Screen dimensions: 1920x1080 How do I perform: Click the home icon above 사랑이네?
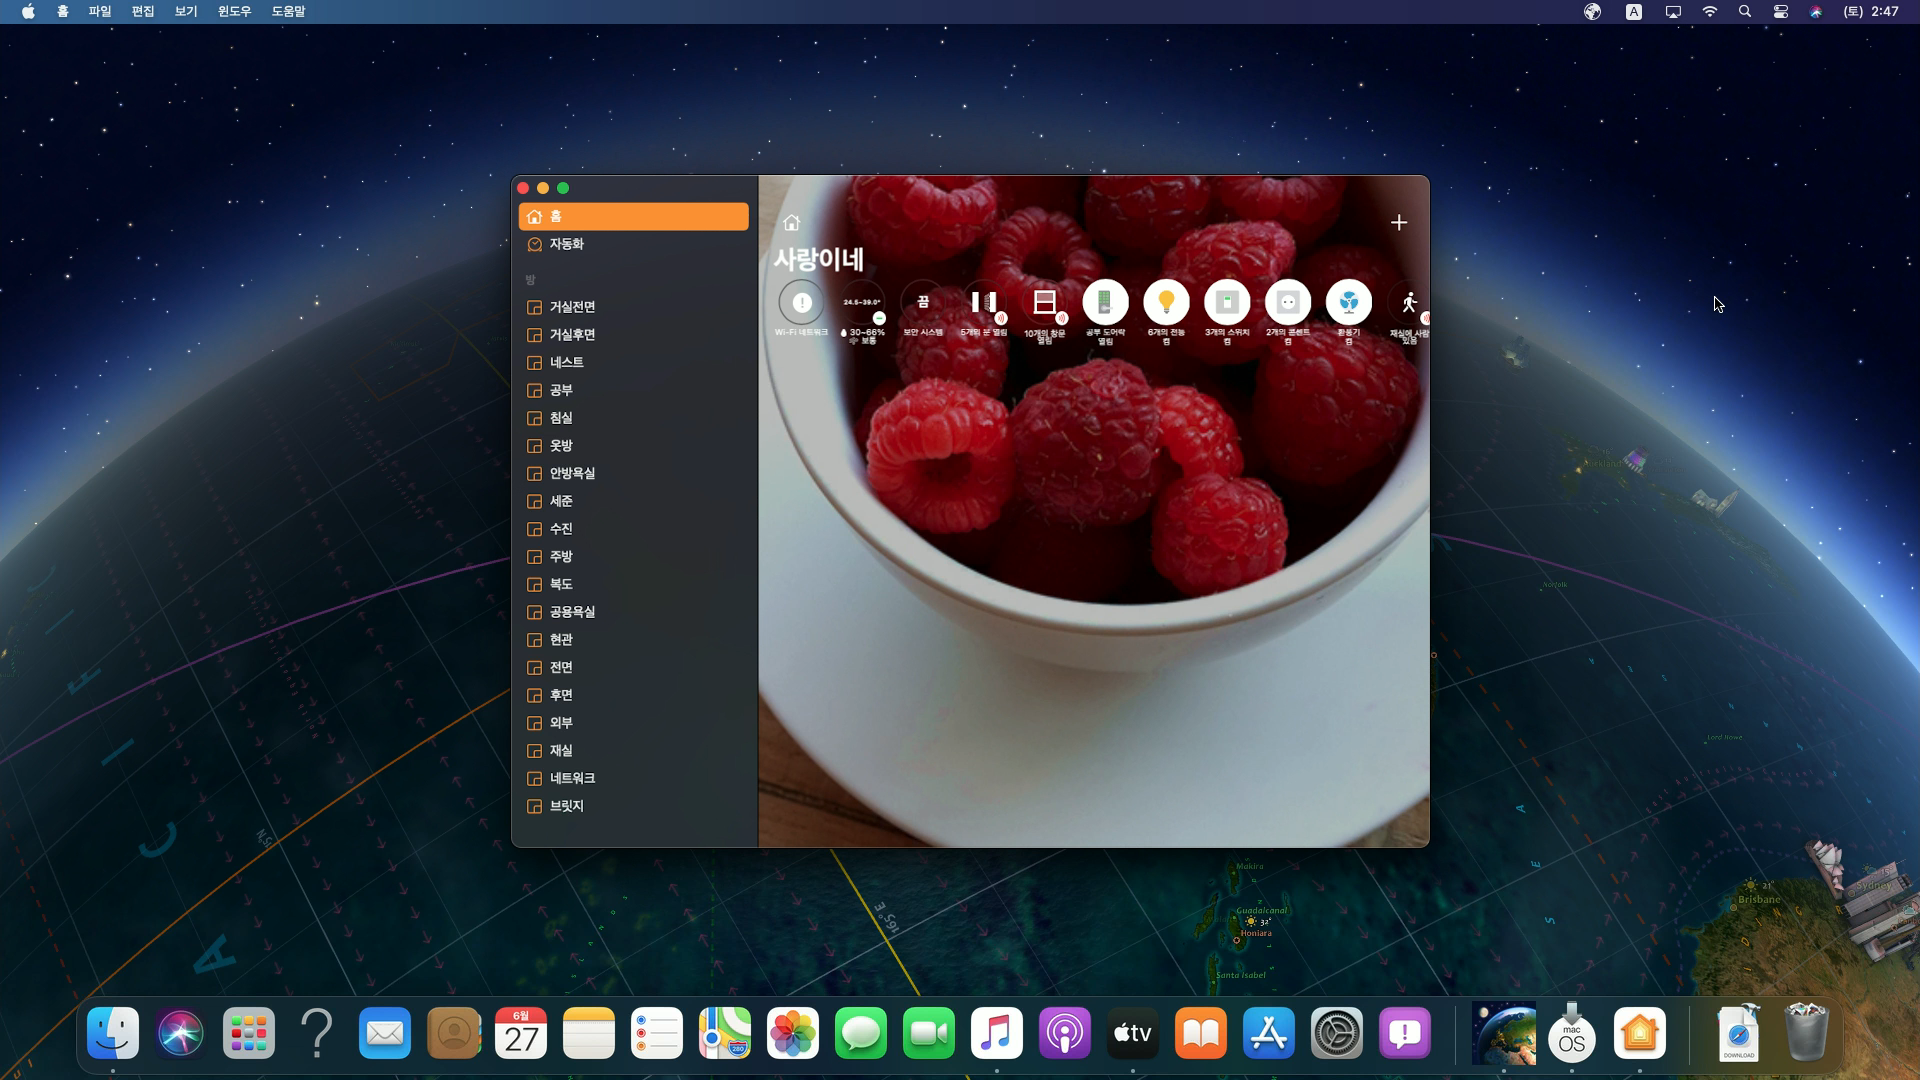click(791, 222)
